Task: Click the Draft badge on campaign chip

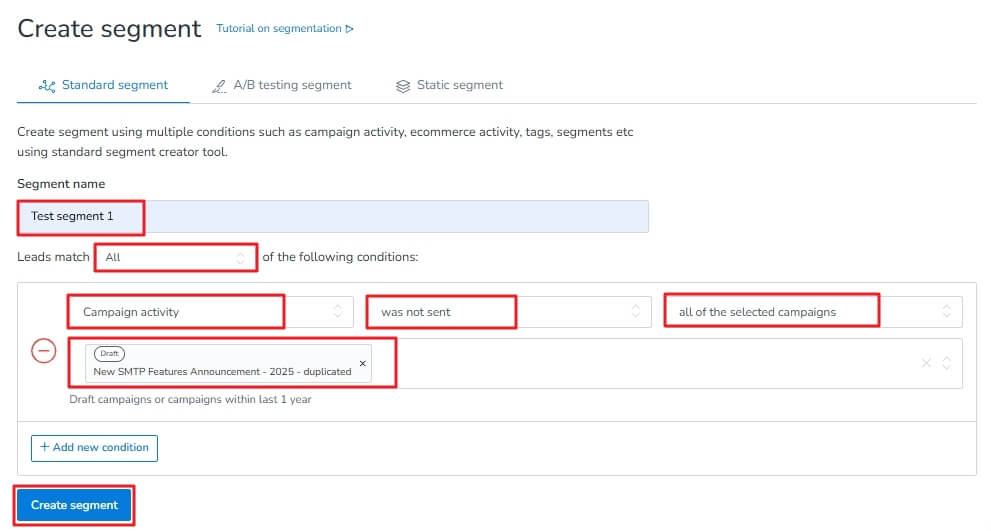Action: pos(110,354)
